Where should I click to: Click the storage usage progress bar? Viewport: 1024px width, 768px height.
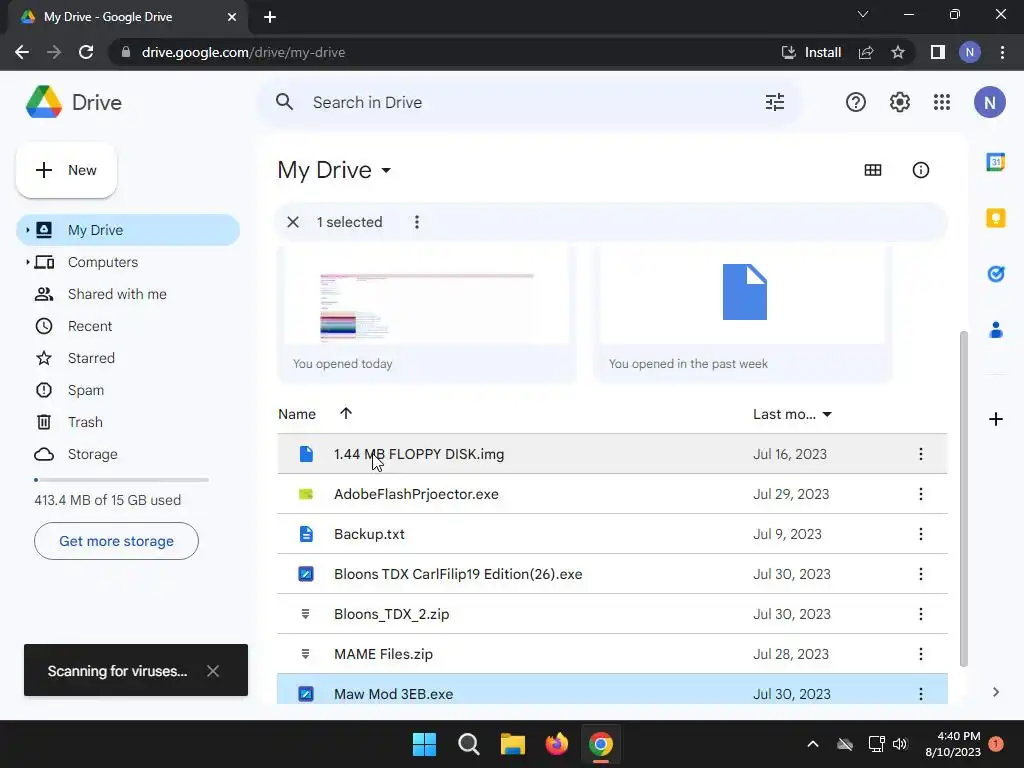121,480
